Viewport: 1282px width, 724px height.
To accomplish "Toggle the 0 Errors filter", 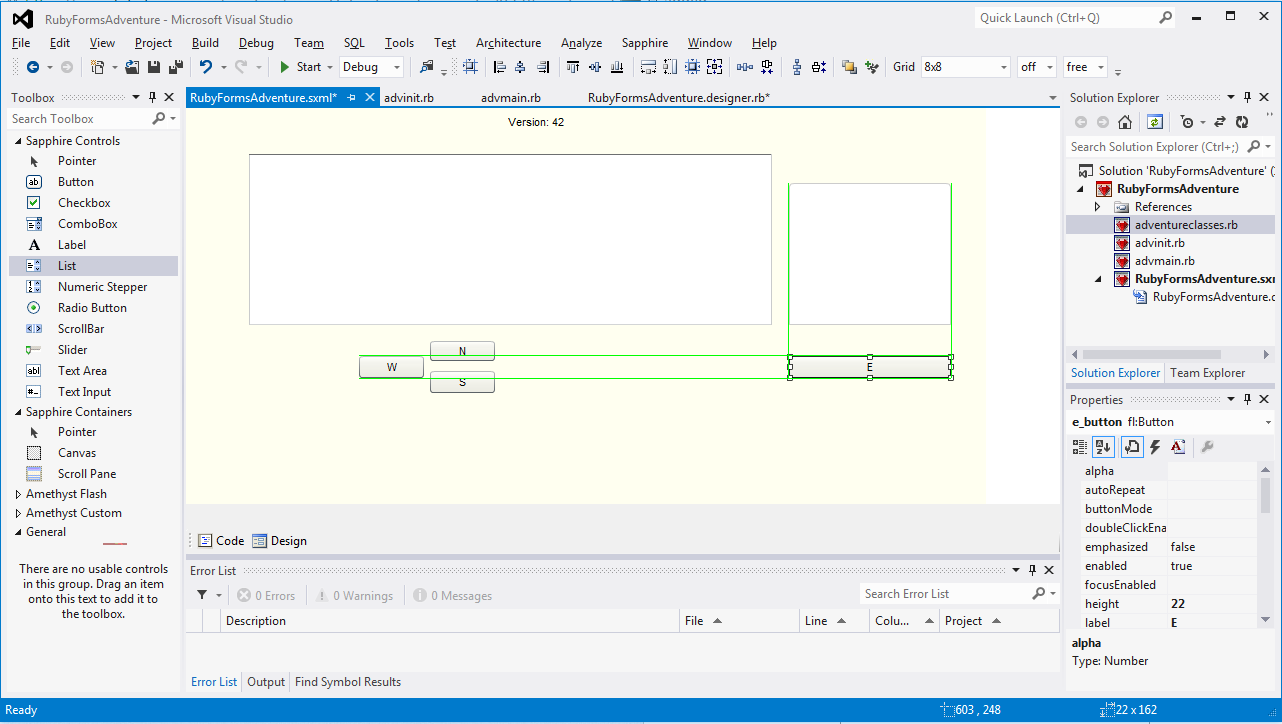I will [266, 595].
